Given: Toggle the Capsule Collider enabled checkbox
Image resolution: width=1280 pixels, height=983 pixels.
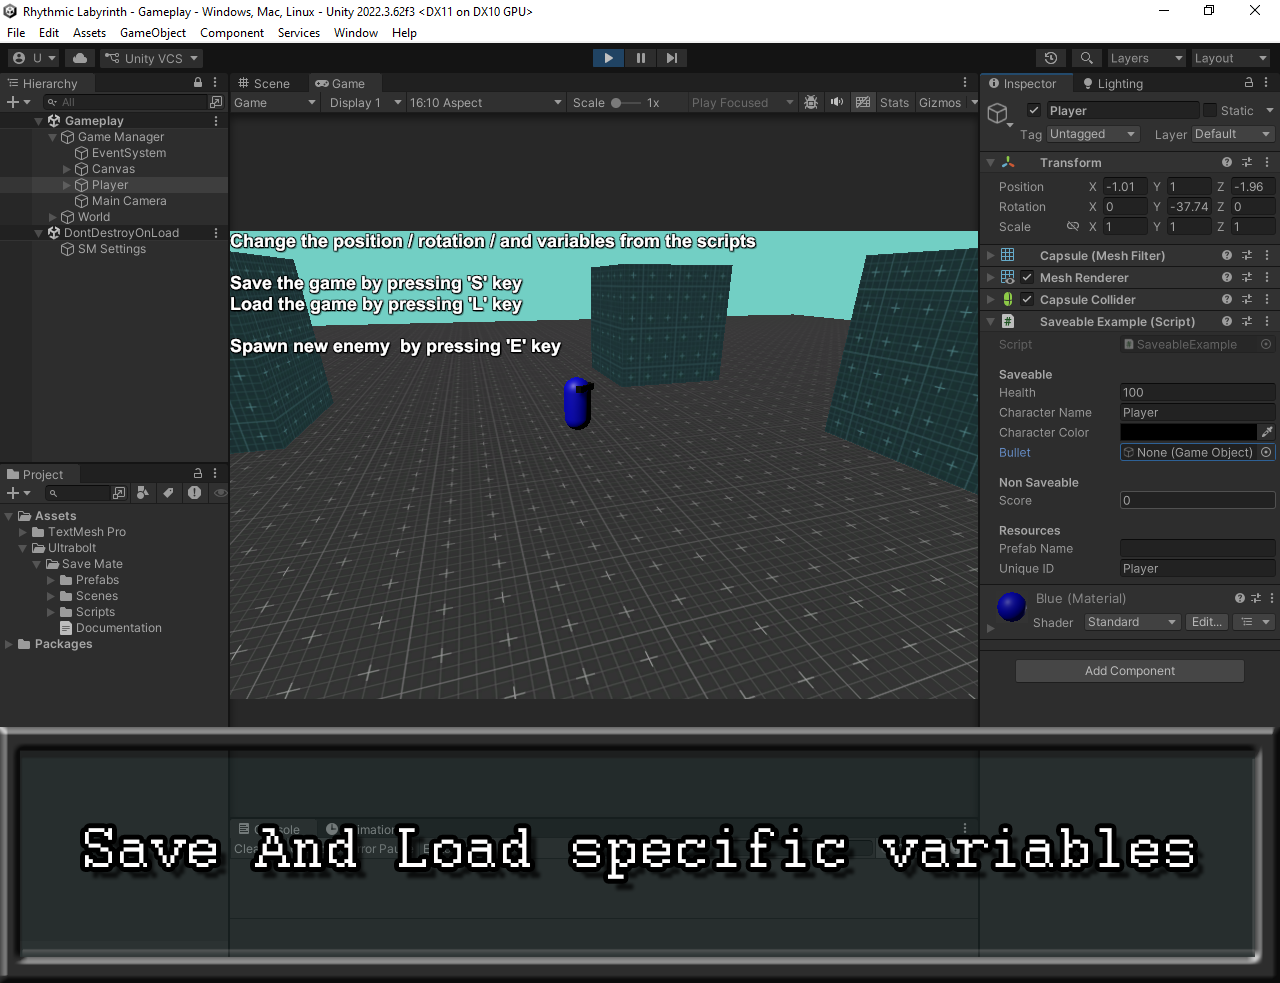Looking at the screenshot, I should (x=1027, y=299).
